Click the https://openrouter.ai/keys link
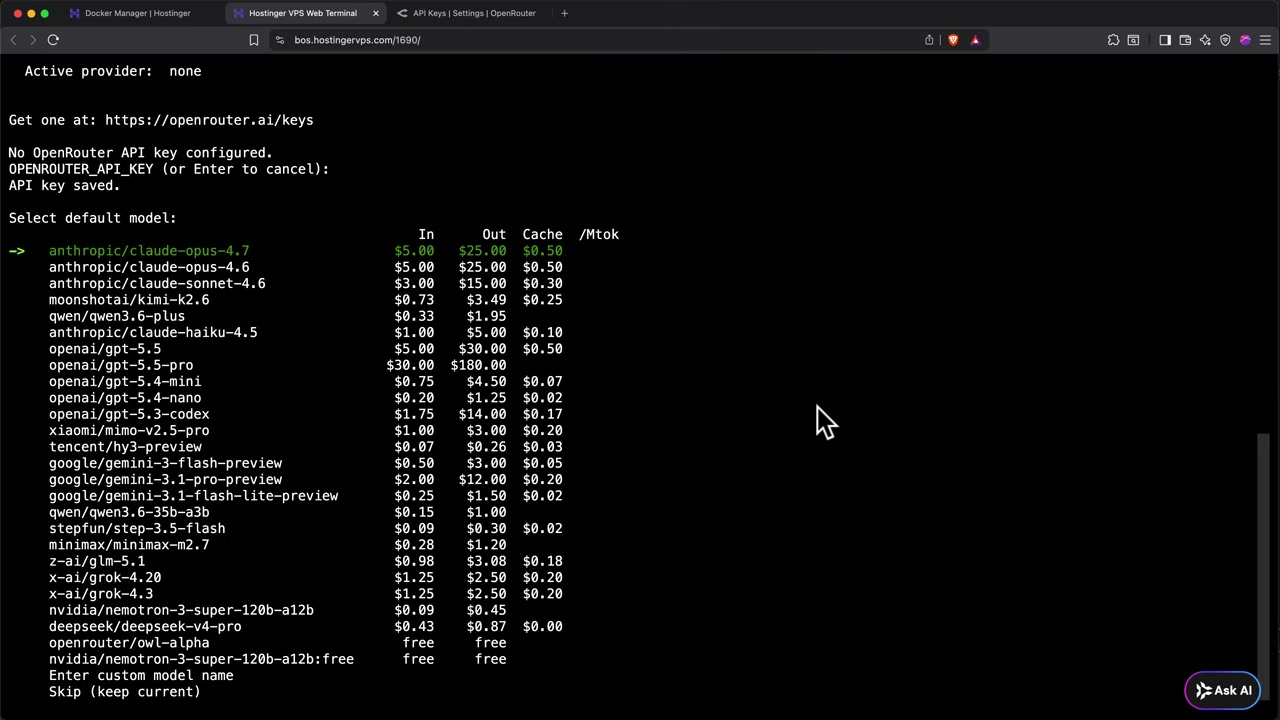Image resolution: width=1280 pixels, height=720 pixels. [209, 120]
